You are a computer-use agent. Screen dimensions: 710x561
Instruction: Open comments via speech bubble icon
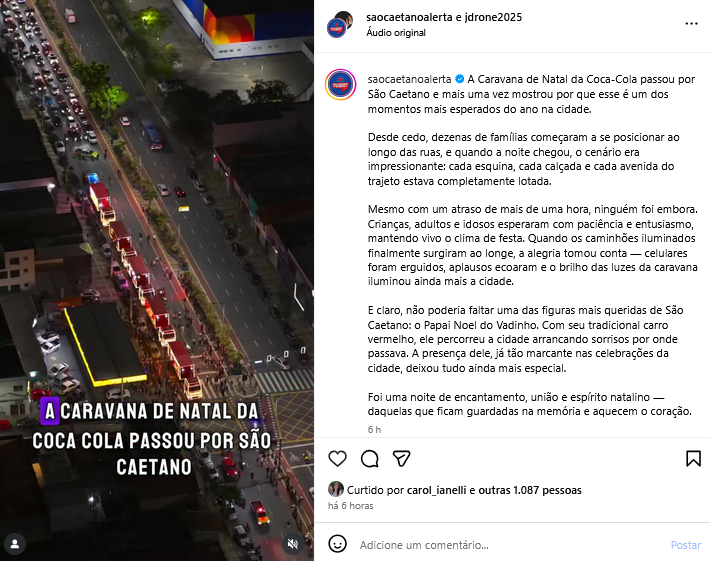click(369, 459)
